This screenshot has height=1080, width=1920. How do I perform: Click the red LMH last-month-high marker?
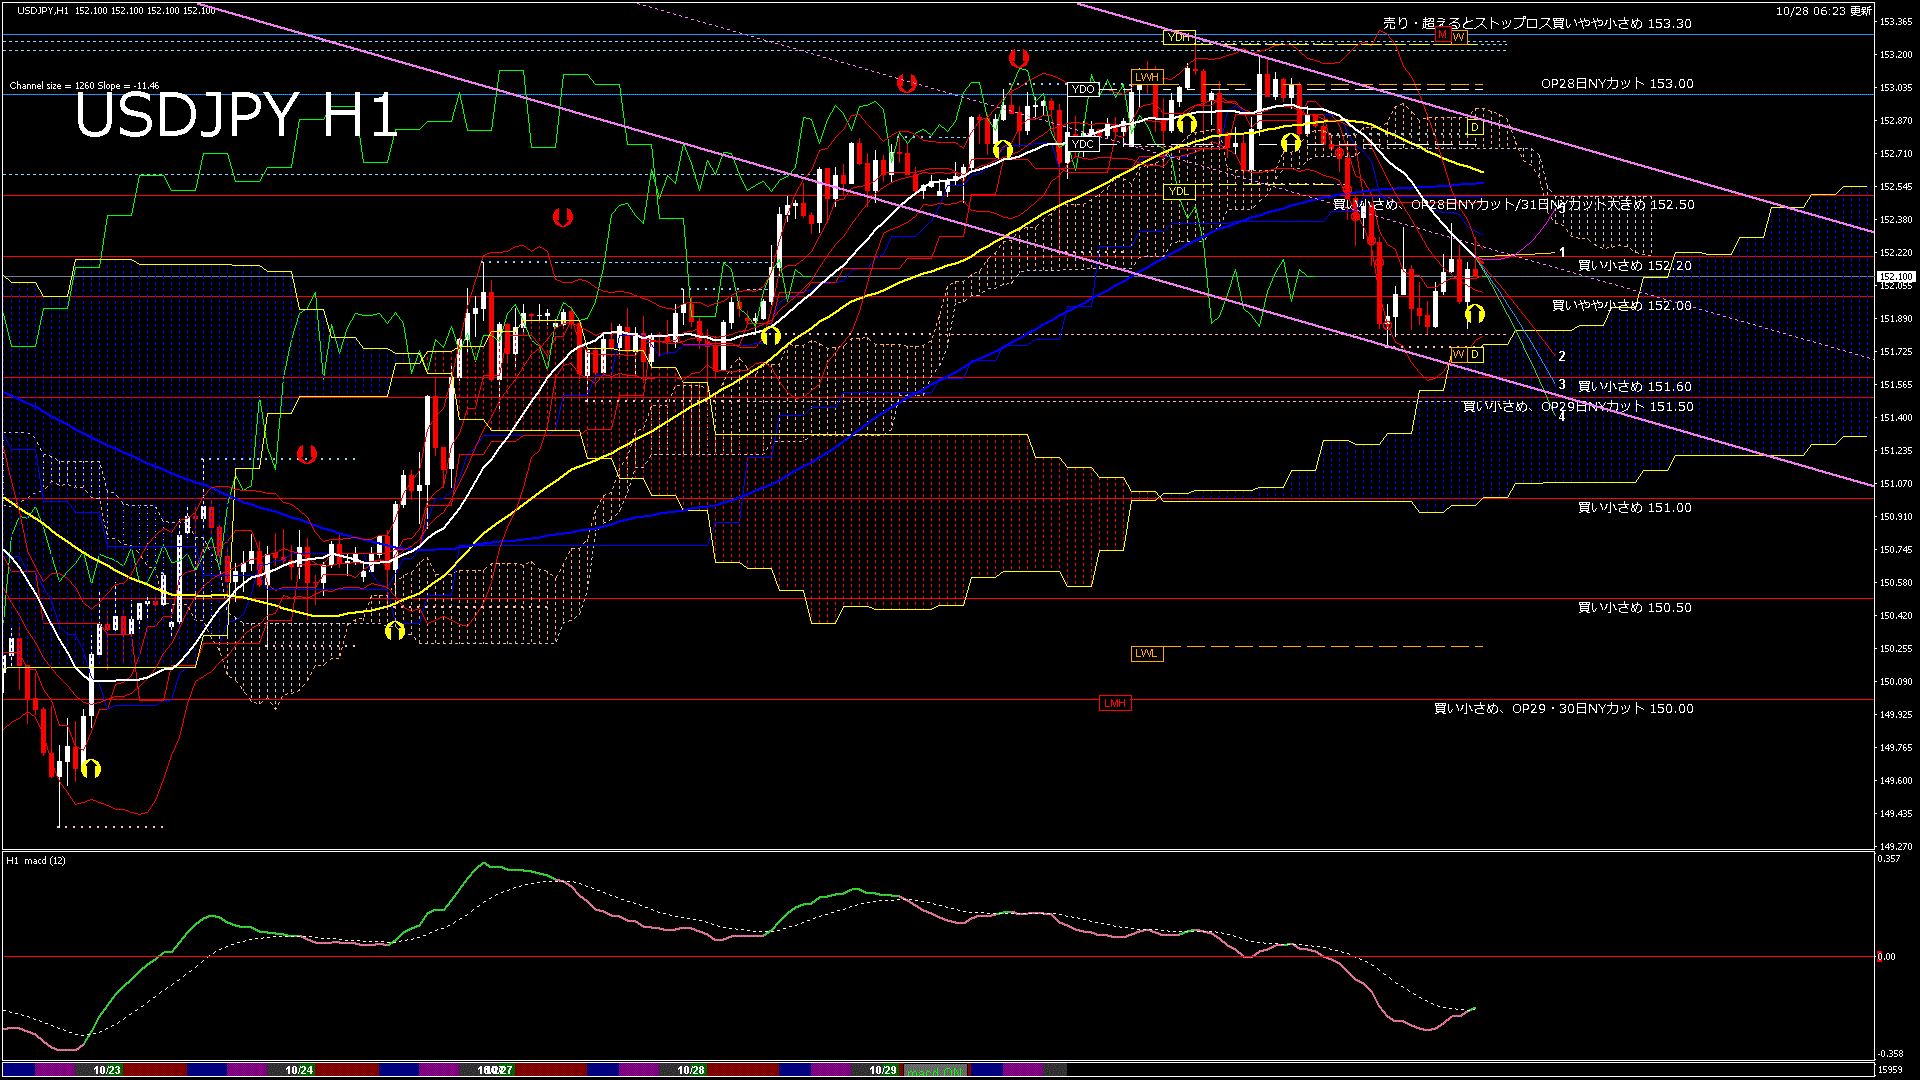pos(1113,703)
